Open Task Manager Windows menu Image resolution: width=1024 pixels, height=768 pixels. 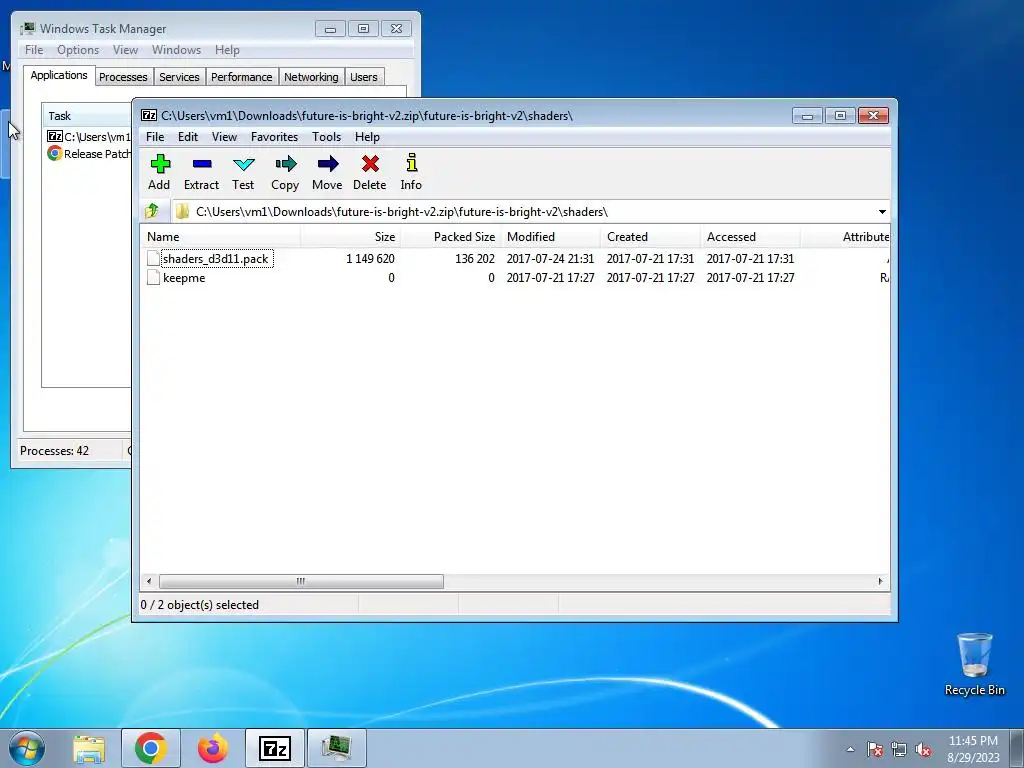click(x=176, y=50)
